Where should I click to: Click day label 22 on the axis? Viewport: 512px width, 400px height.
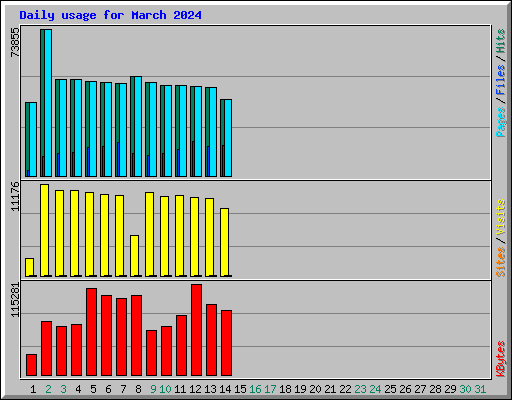(x=345, y=389)
